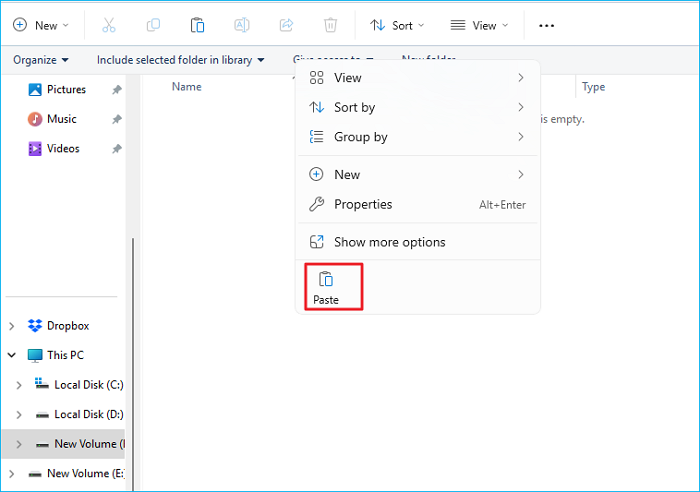The image size is (700, 492).
Task: Open the View dropdown in toolbar
Action: (479, 25)
